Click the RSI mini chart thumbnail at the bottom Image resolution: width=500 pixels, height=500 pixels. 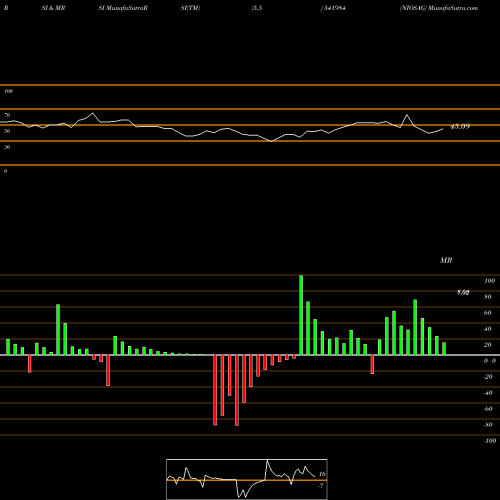[x=247, y=479]
